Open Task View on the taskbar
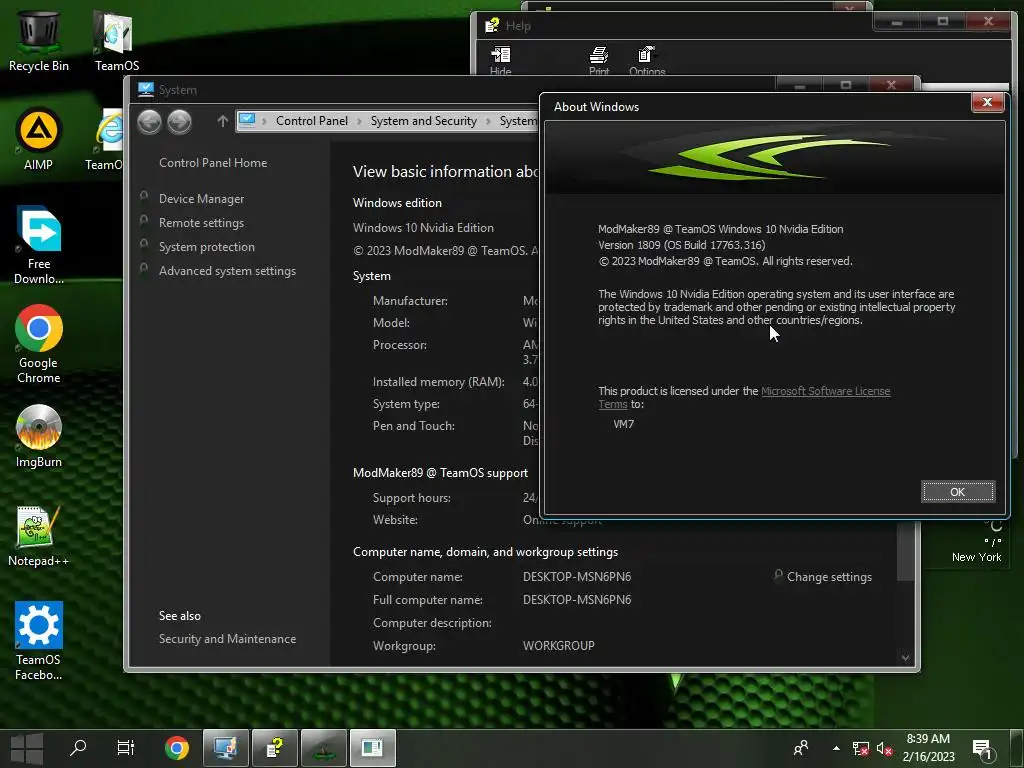The height and width of the screenshot is (768, 1024). coord(125,748)
